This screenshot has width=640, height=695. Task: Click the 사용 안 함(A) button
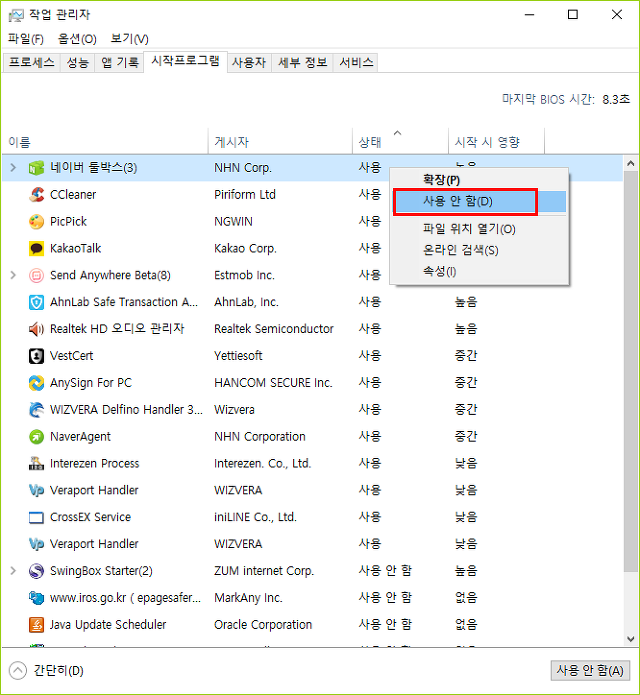pos(590,670)
